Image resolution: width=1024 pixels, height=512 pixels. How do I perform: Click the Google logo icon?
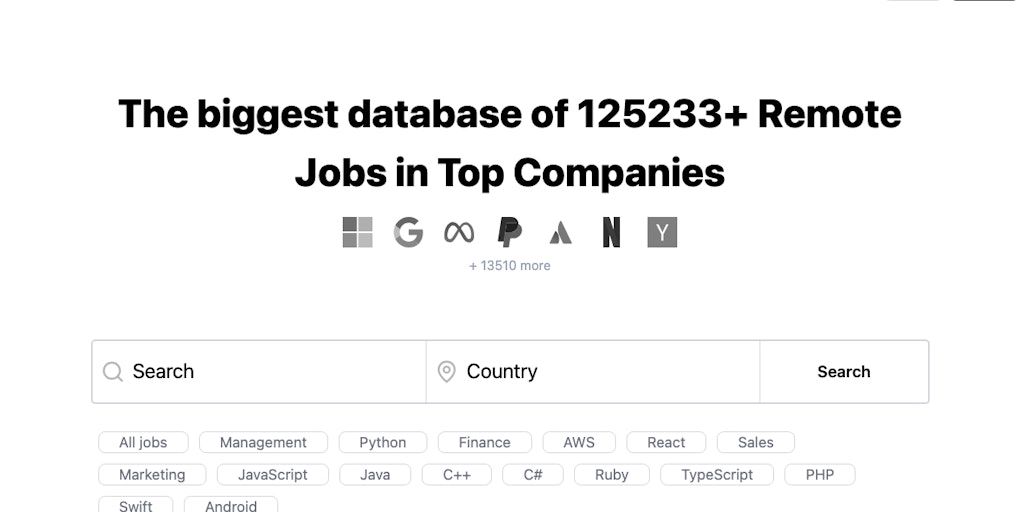click(x=408, y=232)
